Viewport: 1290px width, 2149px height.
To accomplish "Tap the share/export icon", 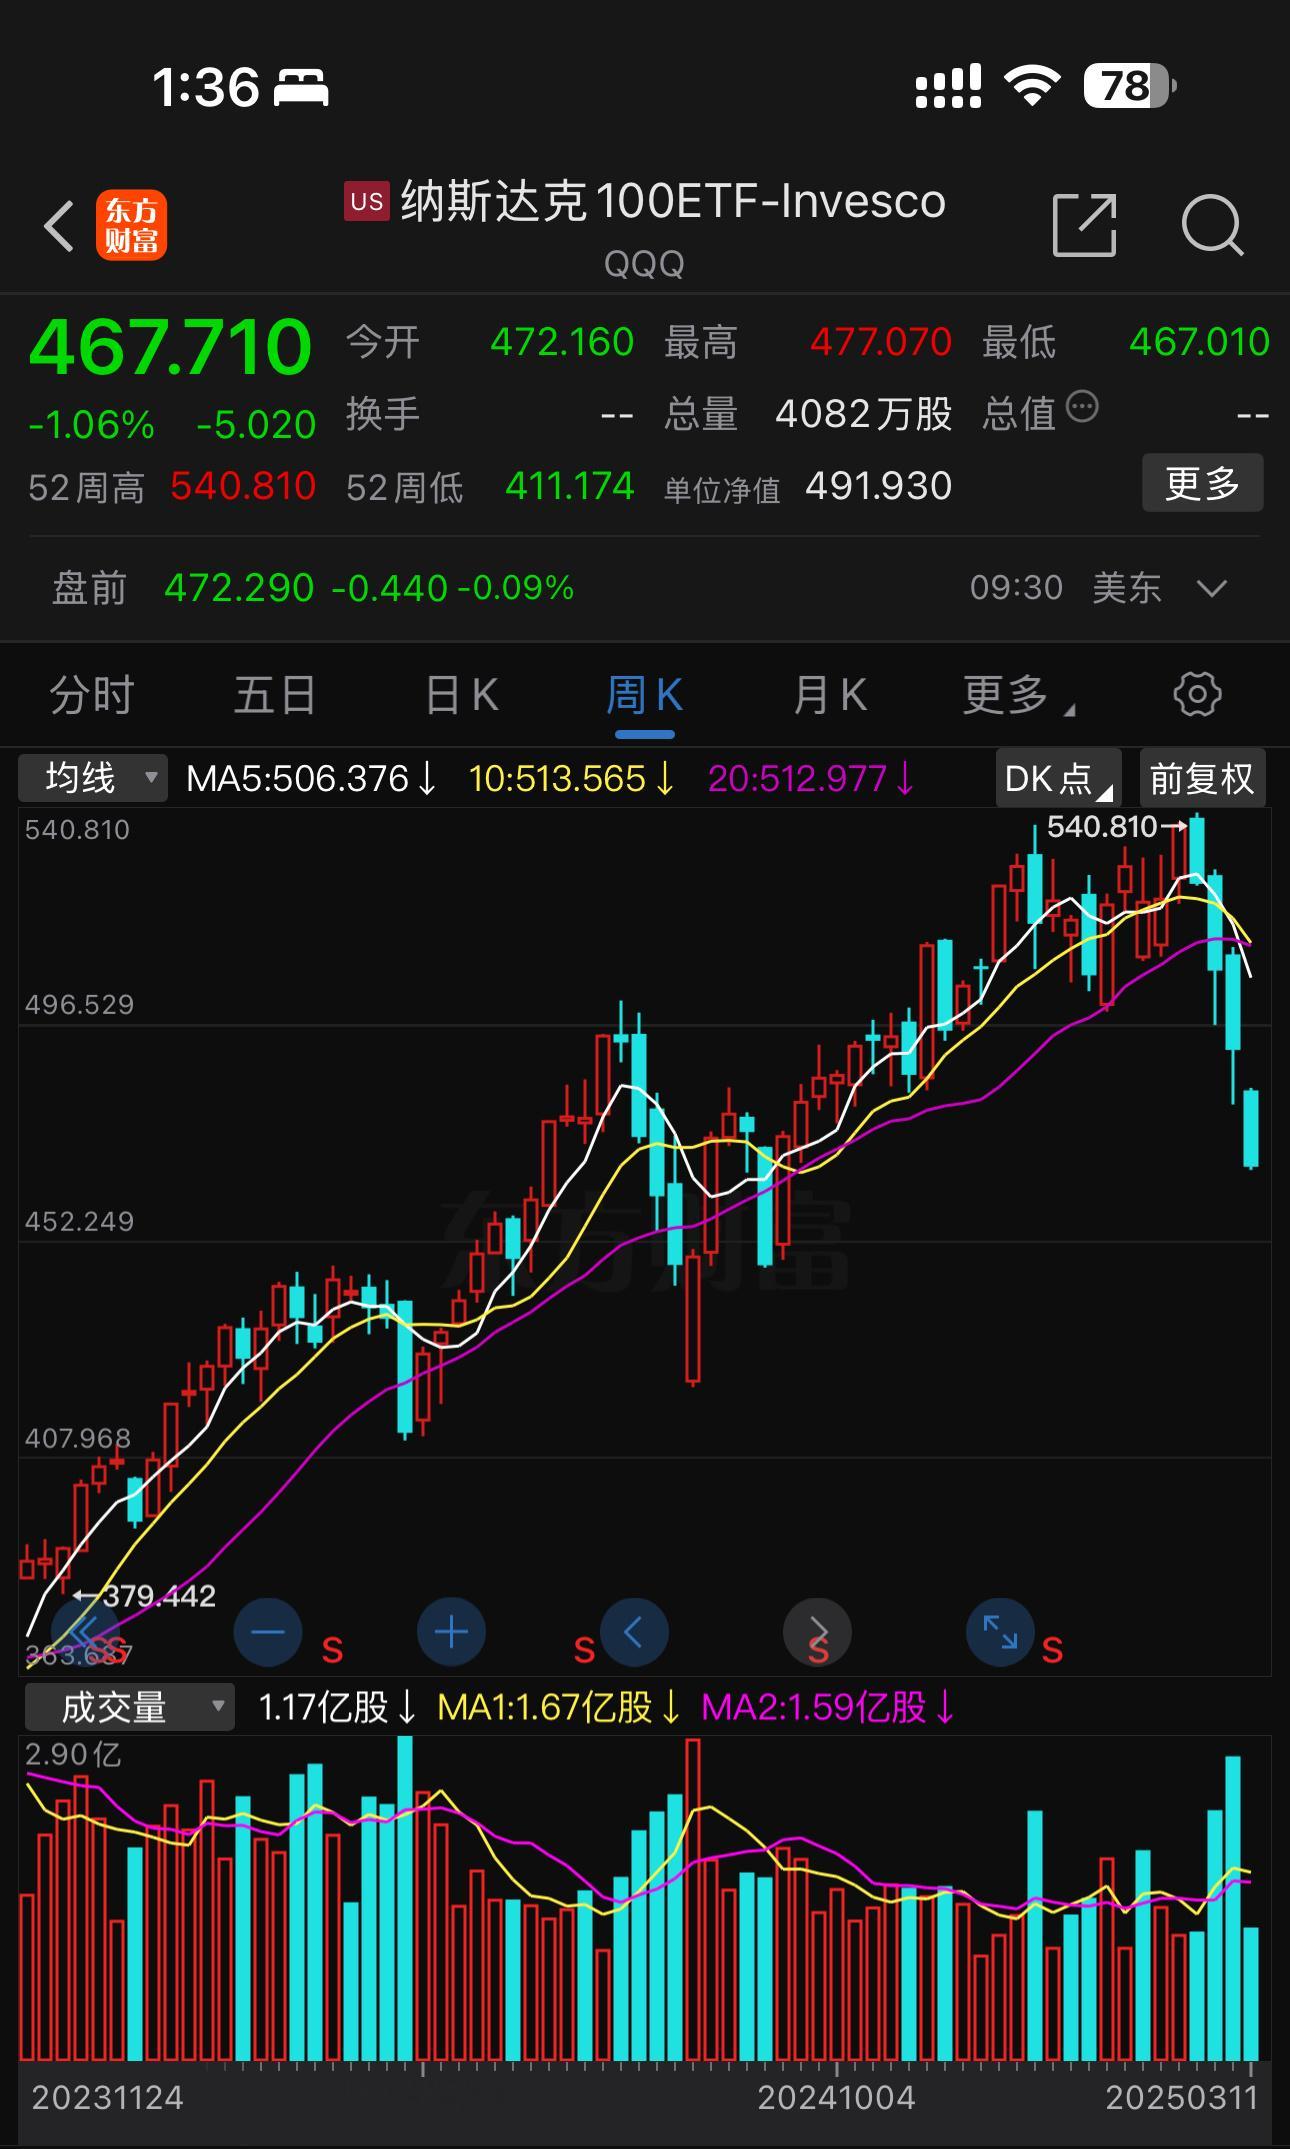I will 1085,225.
